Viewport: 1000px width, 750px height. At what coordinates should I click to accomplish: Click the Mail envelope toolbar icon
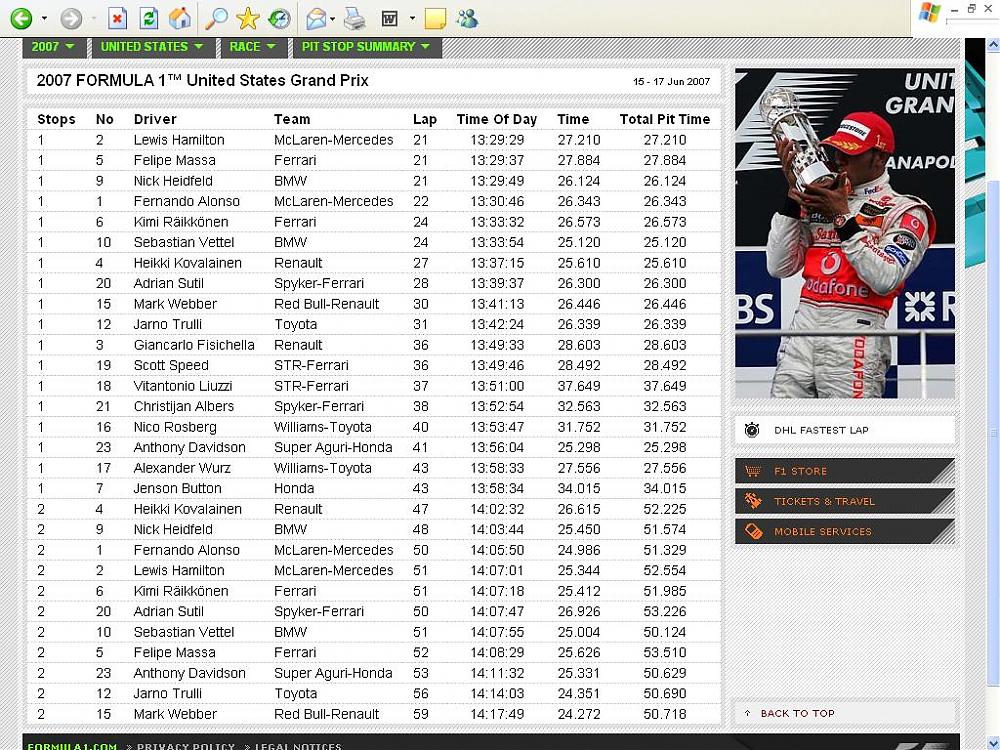pyautogui.click(x=317, y=18)
